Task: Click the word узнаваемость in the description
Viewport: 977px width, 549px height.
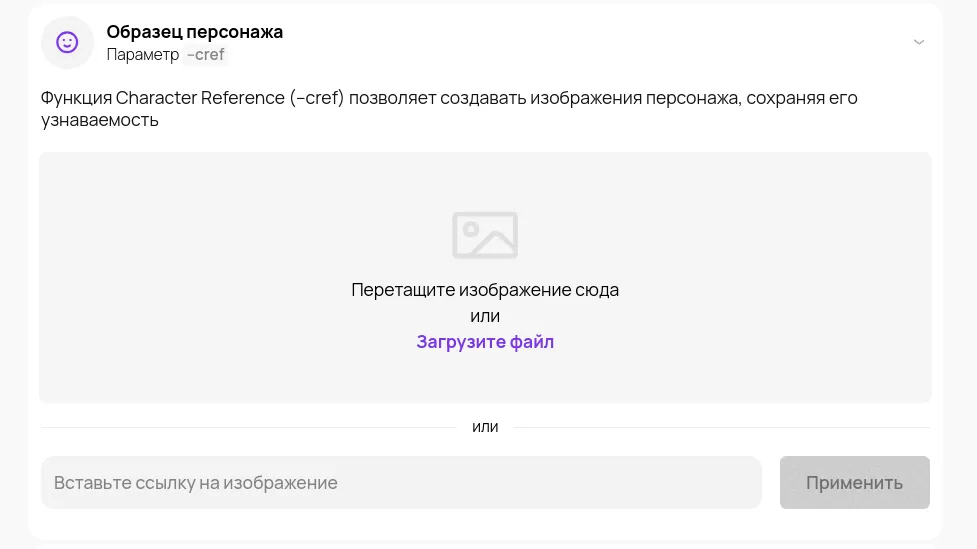Action: [100, 120]
